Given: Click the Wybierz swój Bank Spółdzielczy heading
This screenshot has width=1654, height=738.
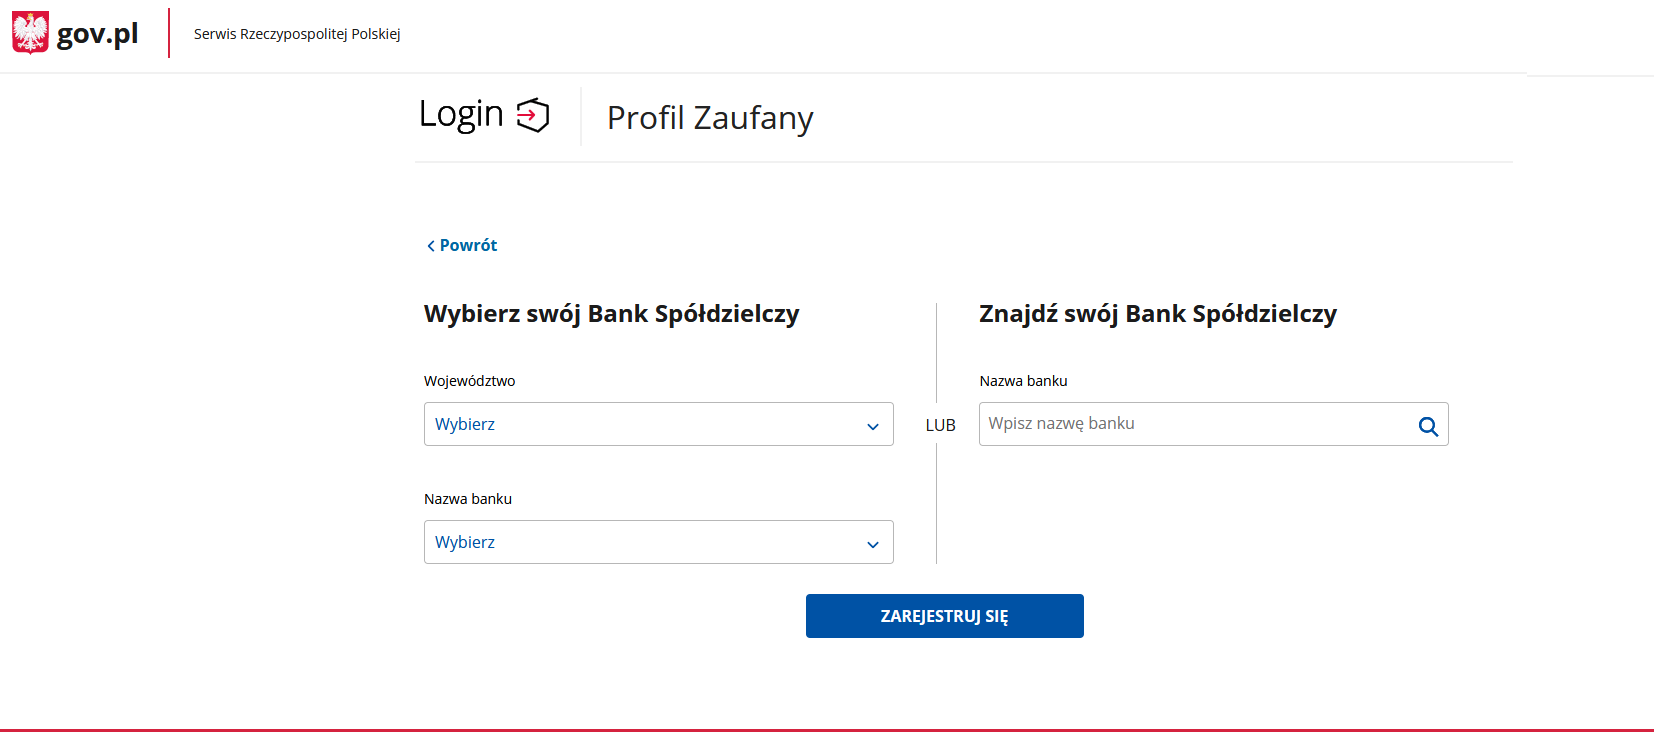Looking at the screenshot, I should coord(612,314).
